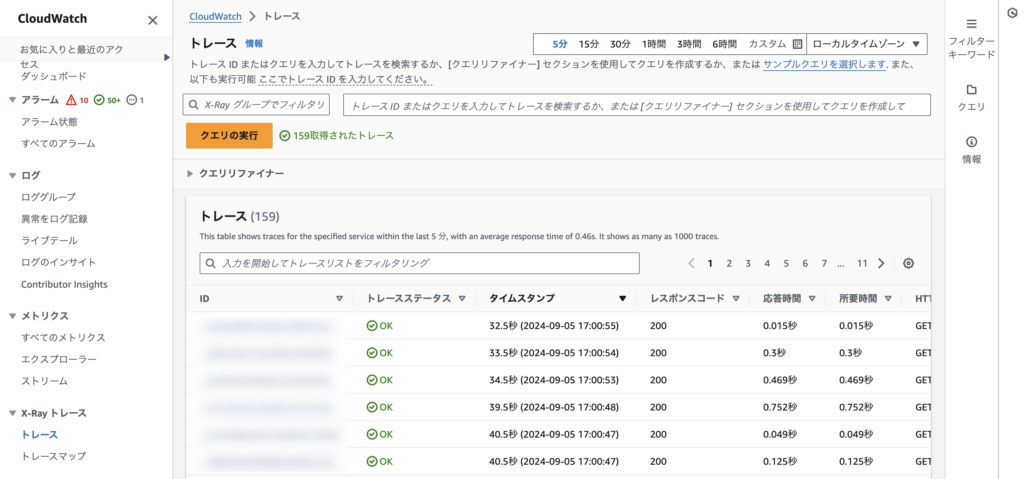Go to page 3 of traces
1024x479 pixels.
pos(748,263)
